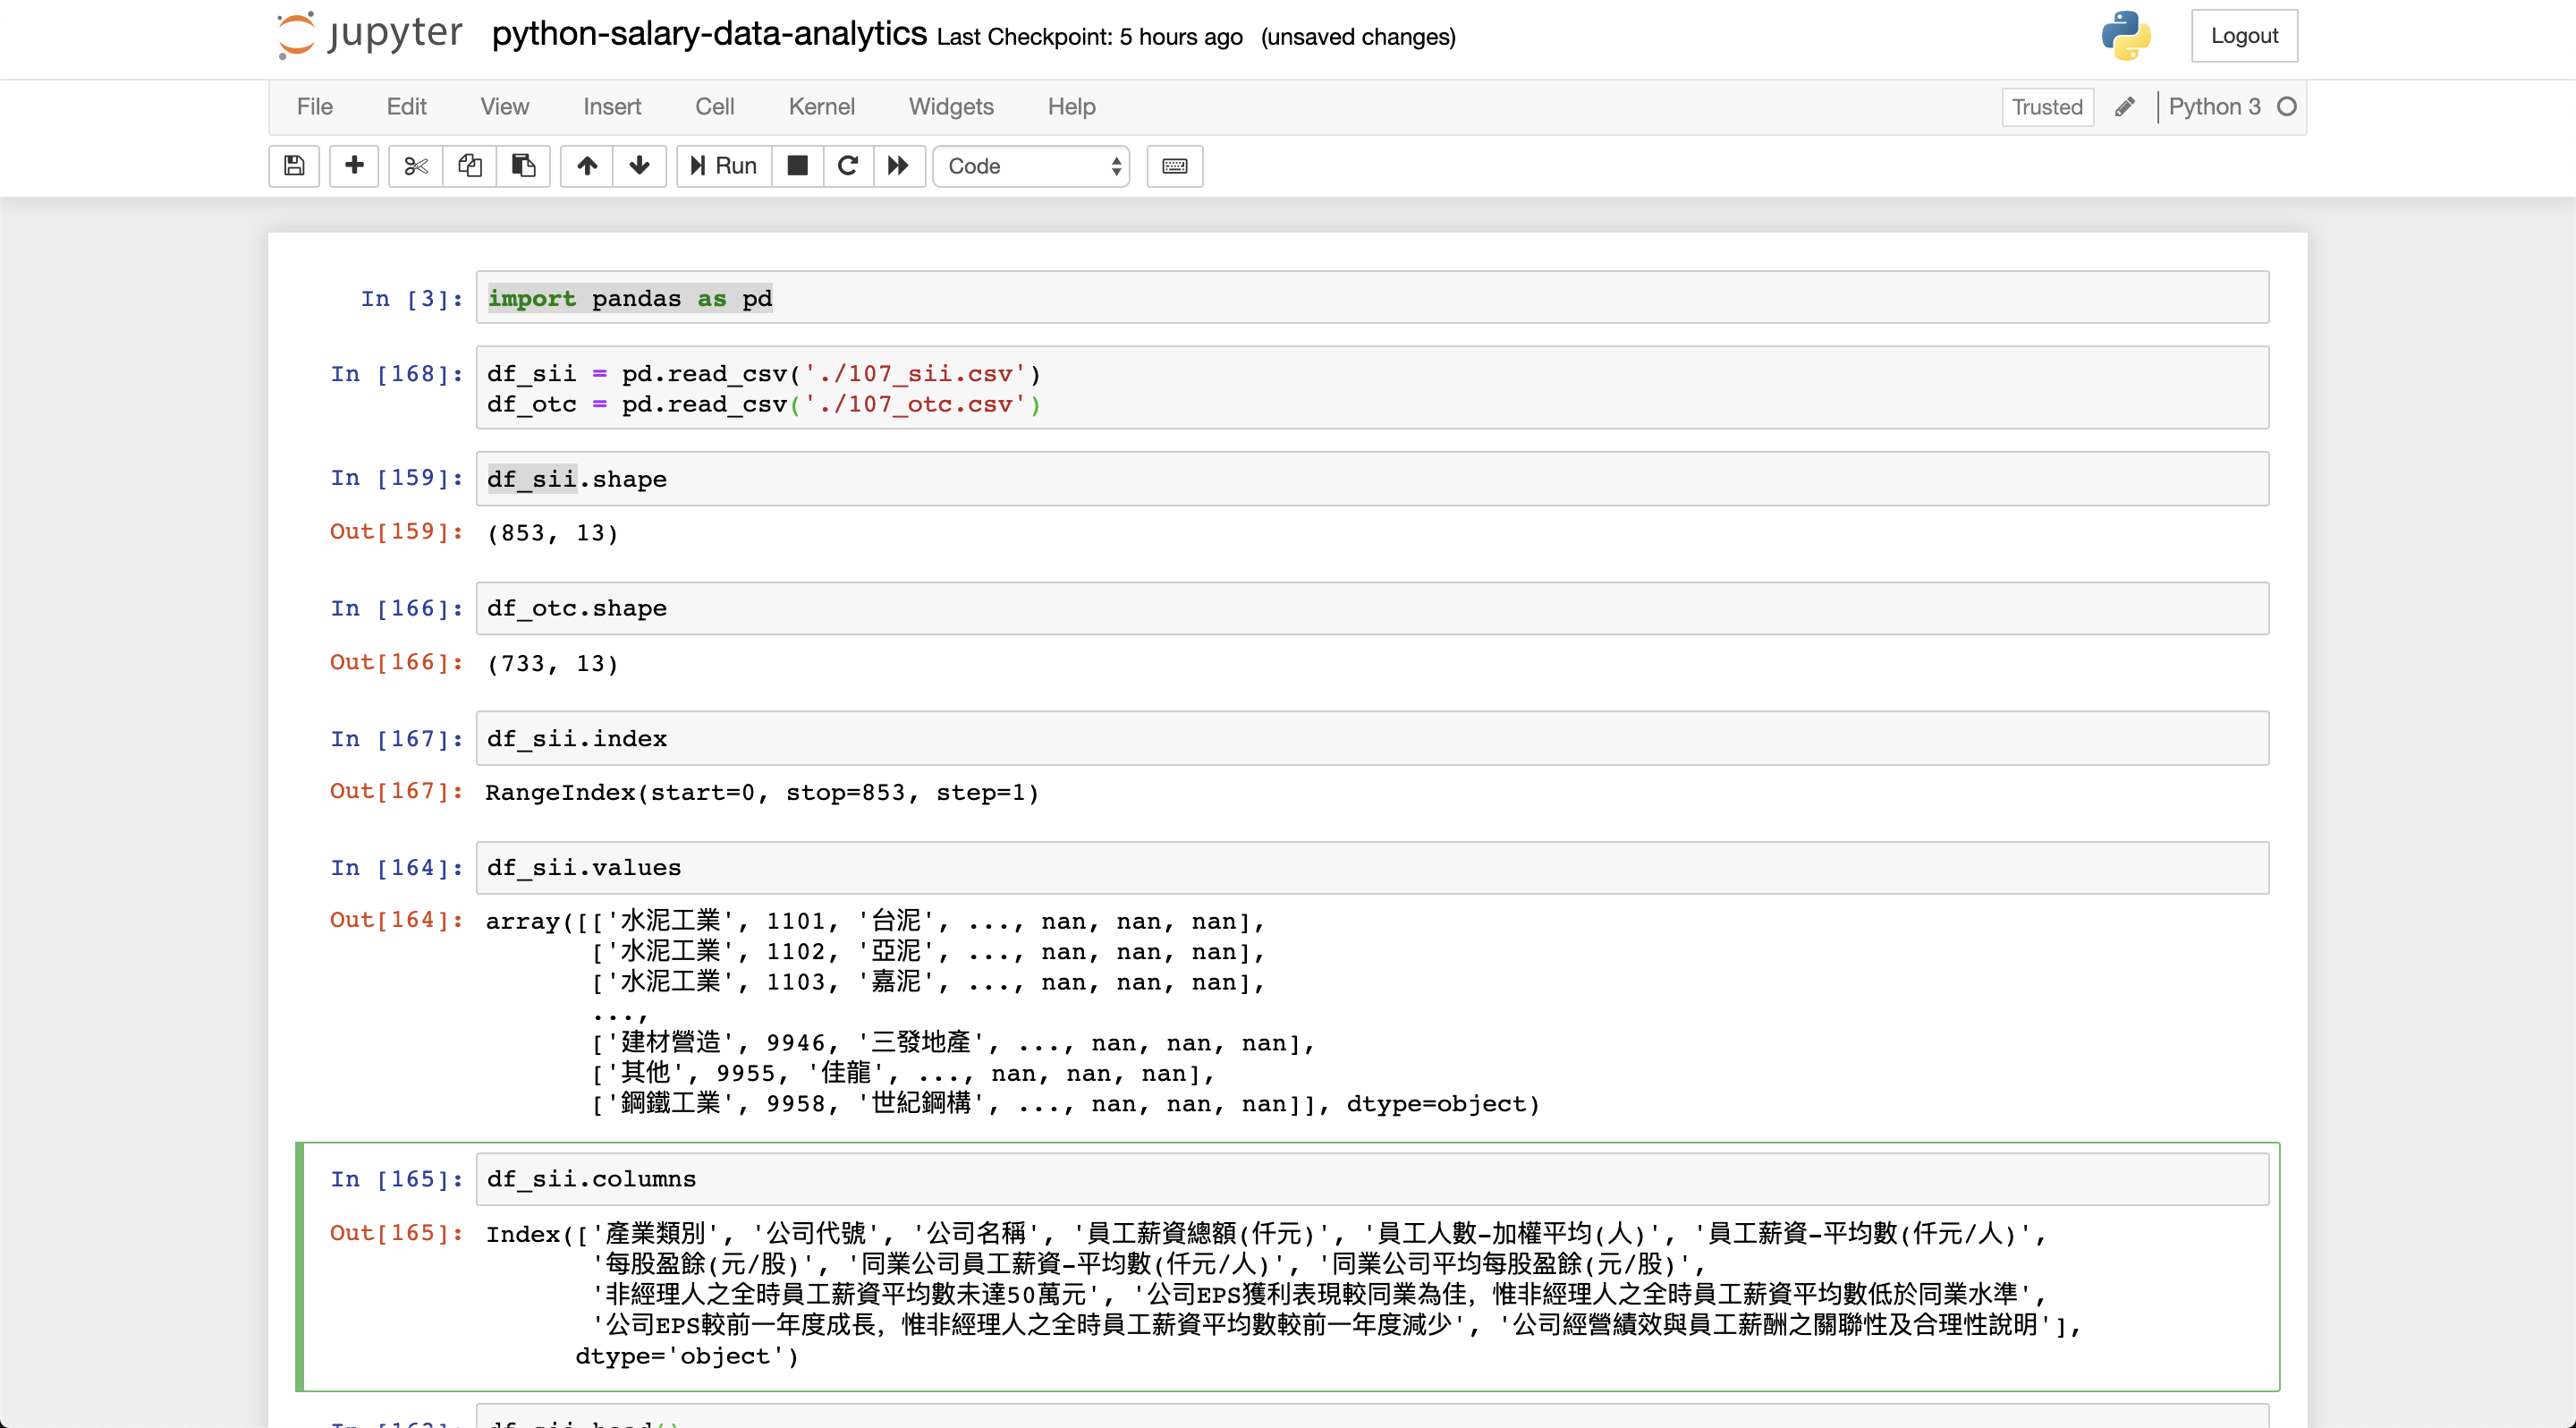The width and height of the screenshot is (2576, 1428).
Task: Click into the df_otc.shape cell
Action: 1372,609
